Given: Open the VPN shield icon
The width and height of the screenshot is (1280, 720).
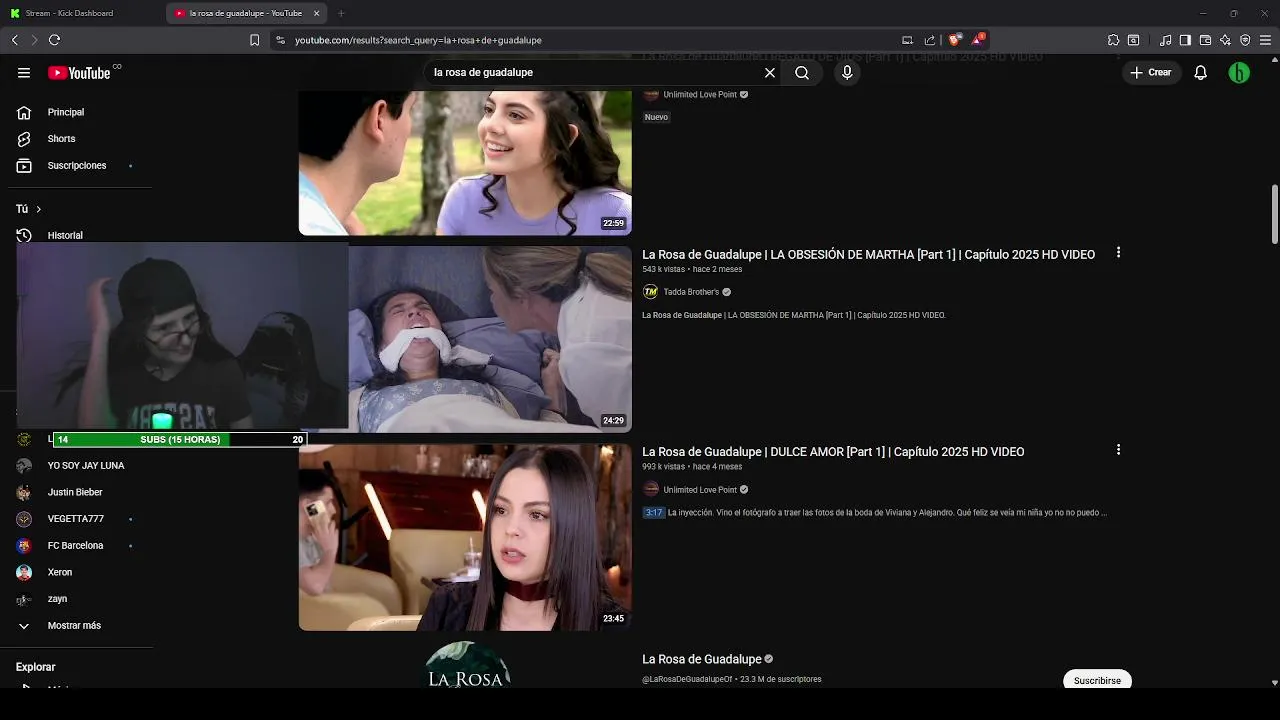Looking at the screenshot, I should 1245,40.
